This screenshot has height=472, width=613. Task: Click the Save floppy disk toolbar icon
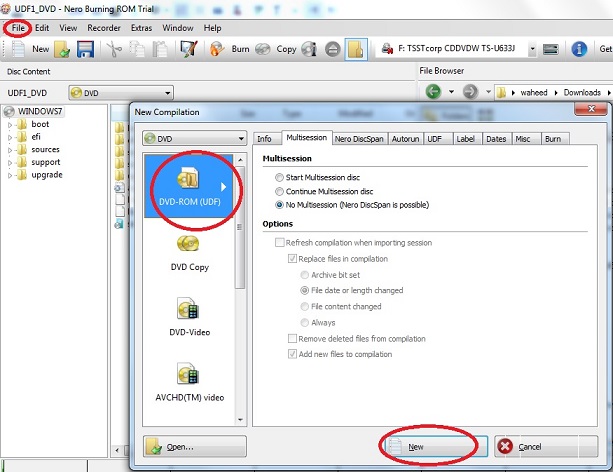[x=85, y=49]
